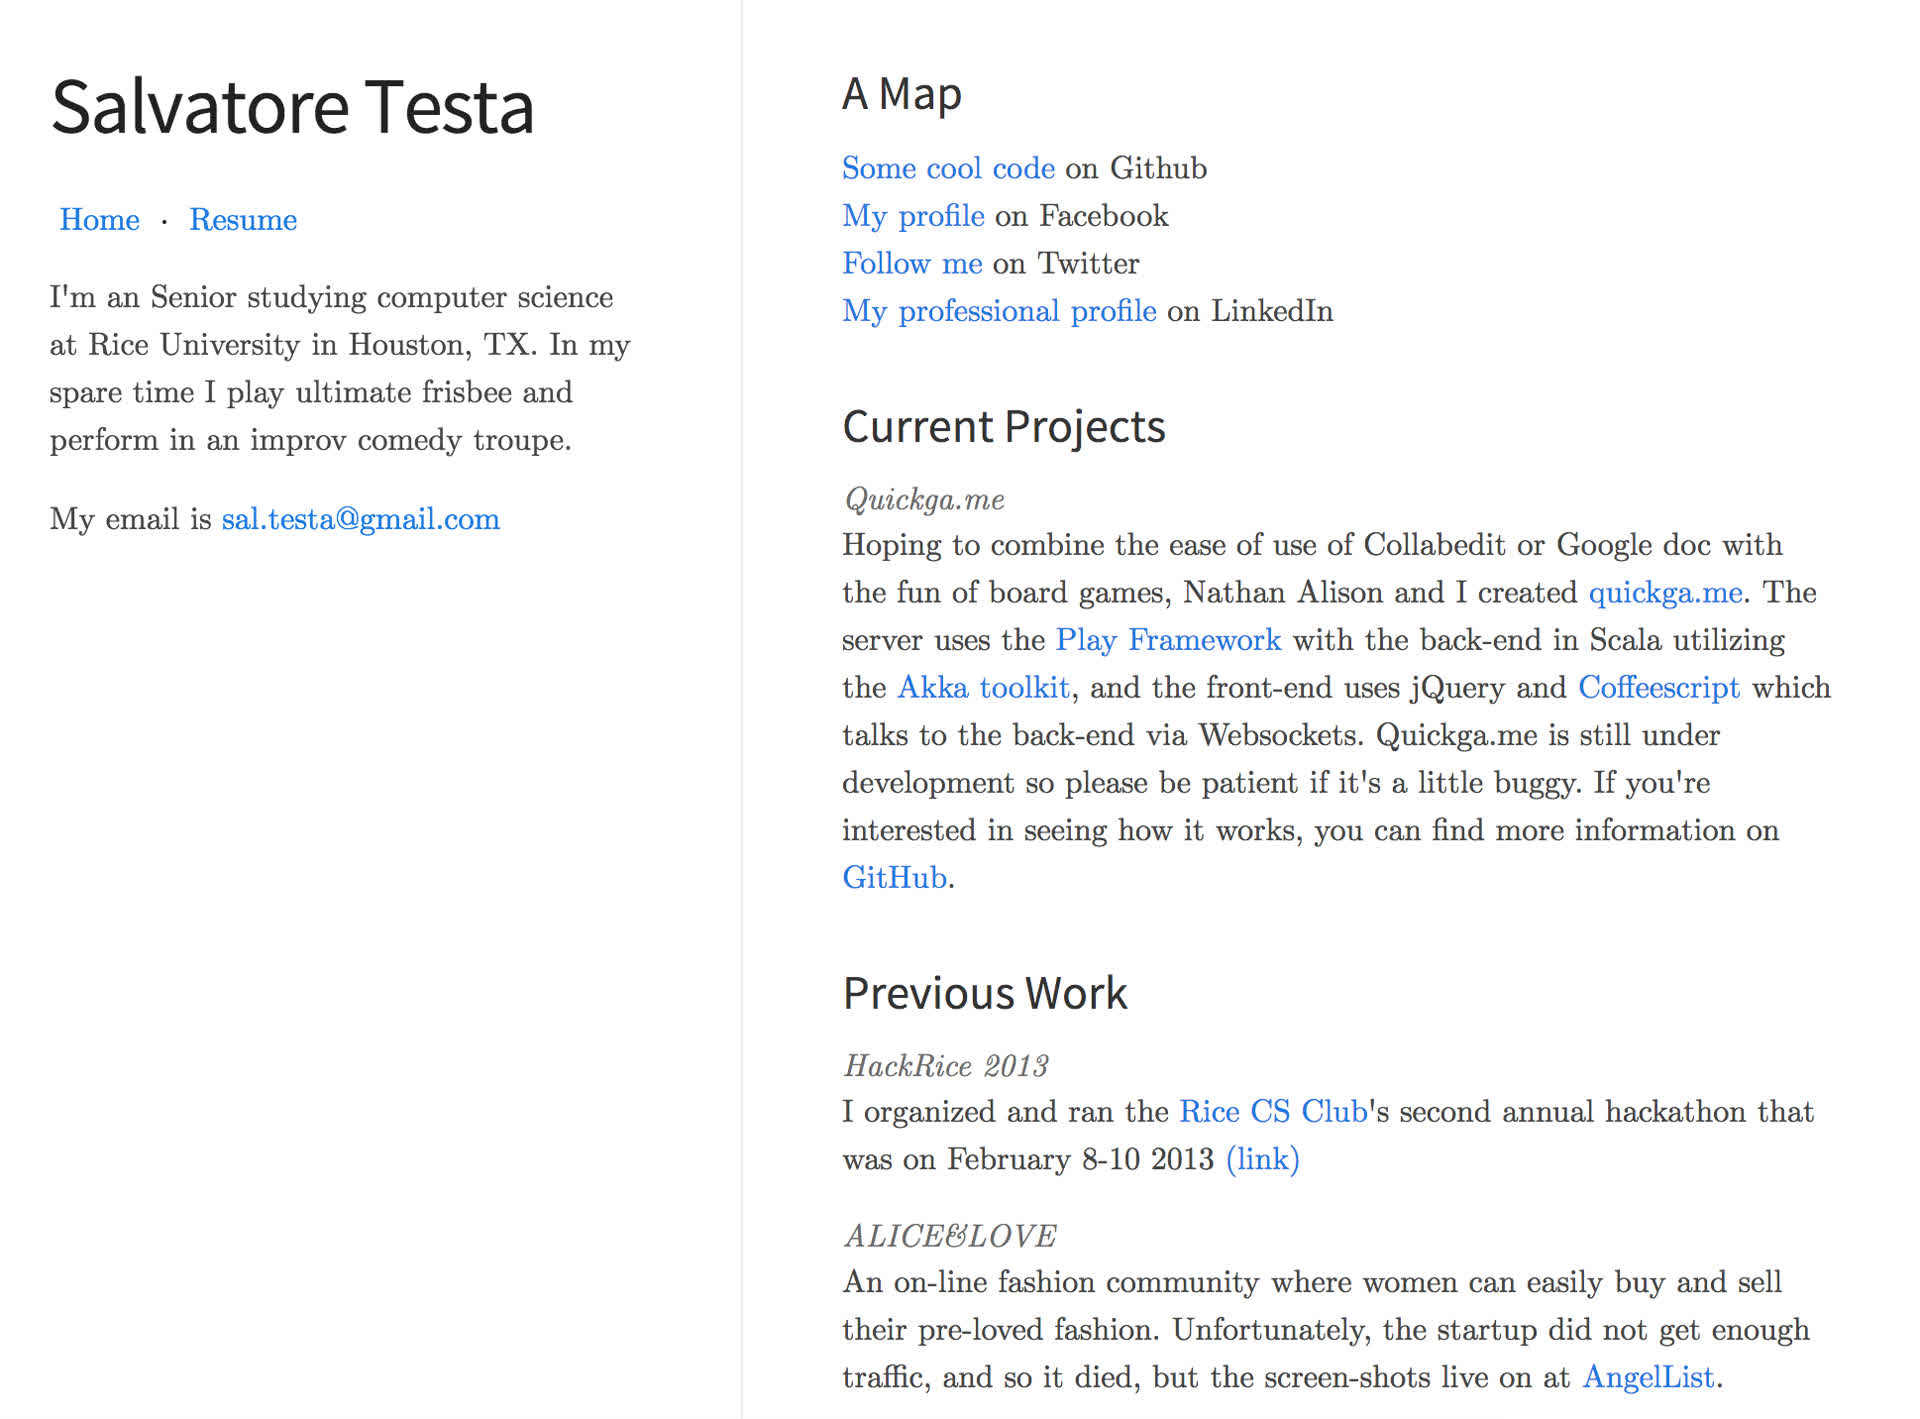Screen dimensions: 1920x1419
Task: Open the Coffeescript link
Action: pos(1659,688)
